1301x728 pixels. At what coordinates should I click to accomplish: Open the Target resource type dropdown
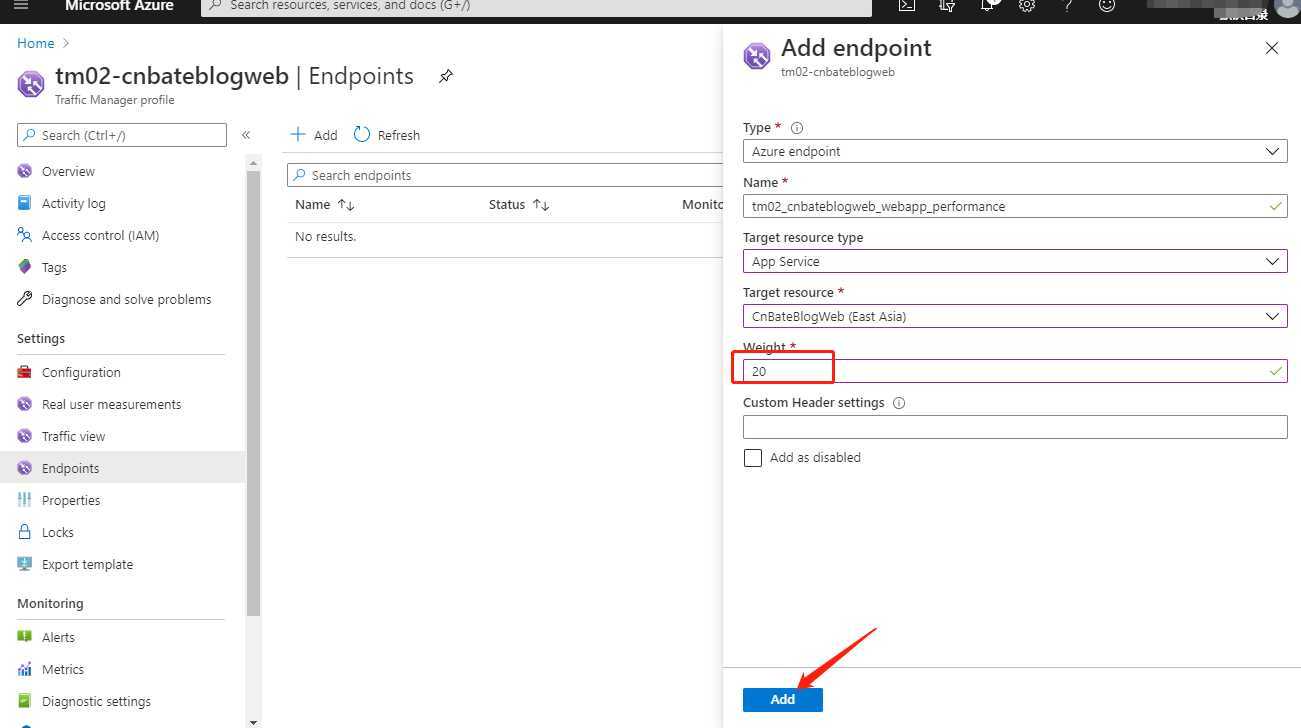[1015, 261]
